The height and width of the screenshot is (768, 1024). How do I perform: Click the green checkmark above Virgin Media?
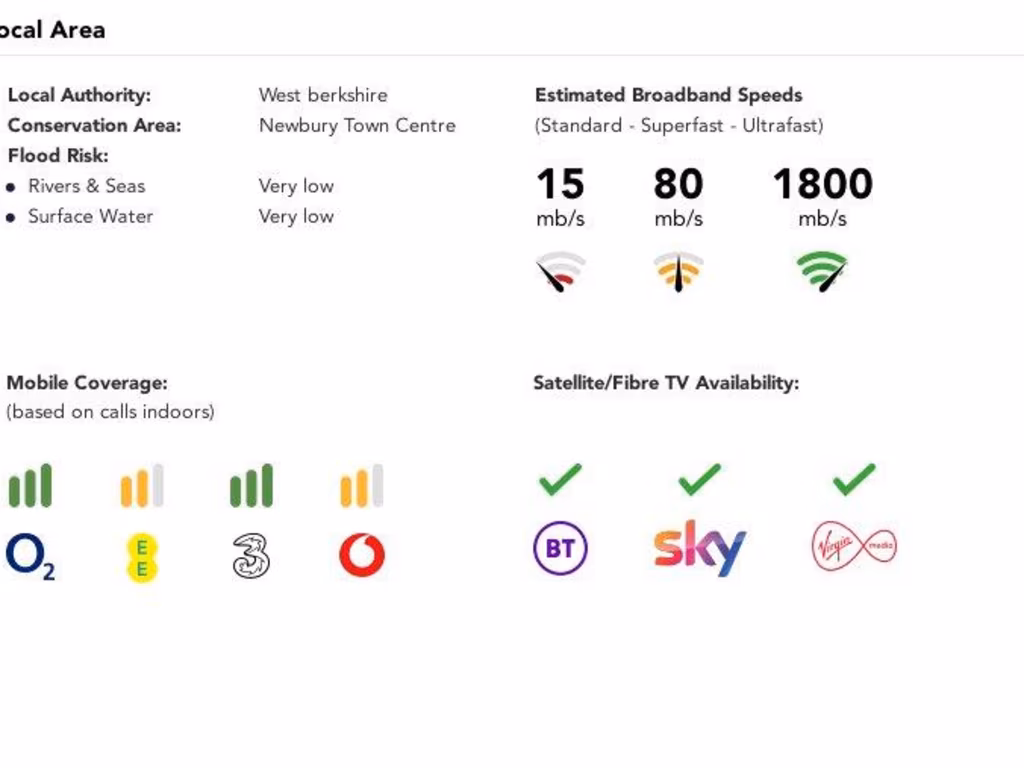[853, 479]
